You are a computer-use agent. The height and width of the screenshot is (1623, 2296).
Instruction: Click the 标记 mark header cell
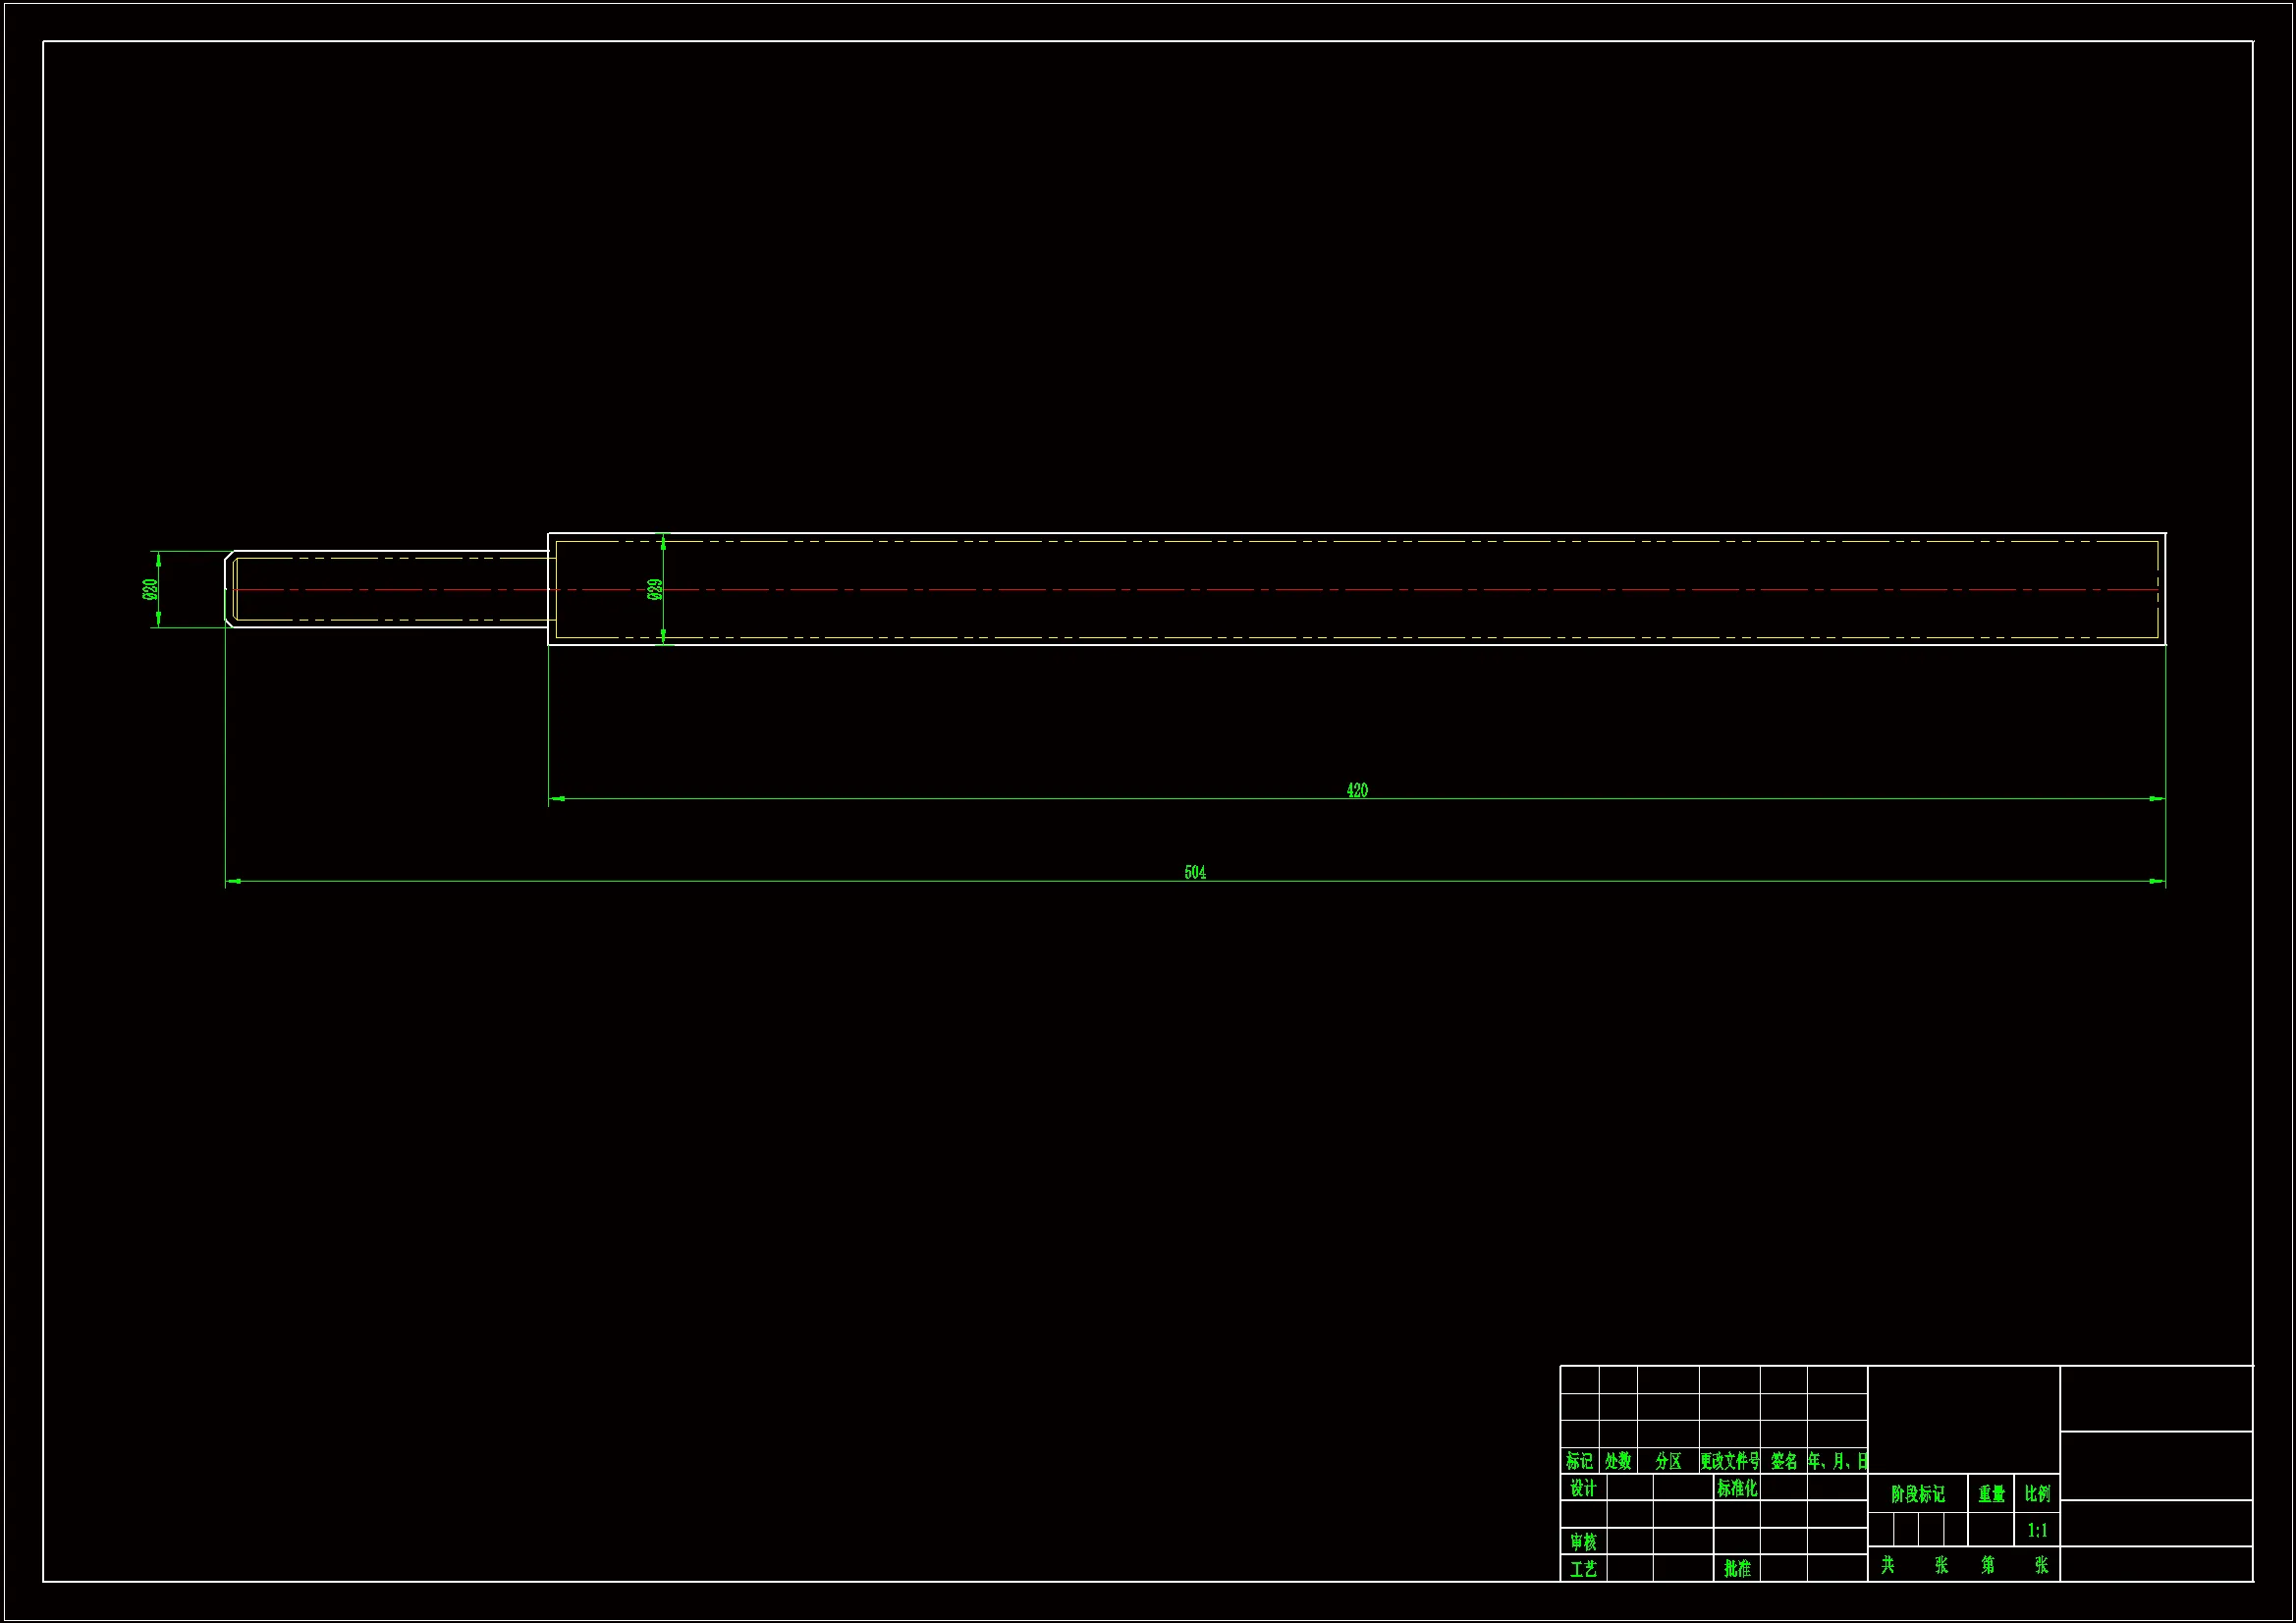click(x=1579, y=1461)
